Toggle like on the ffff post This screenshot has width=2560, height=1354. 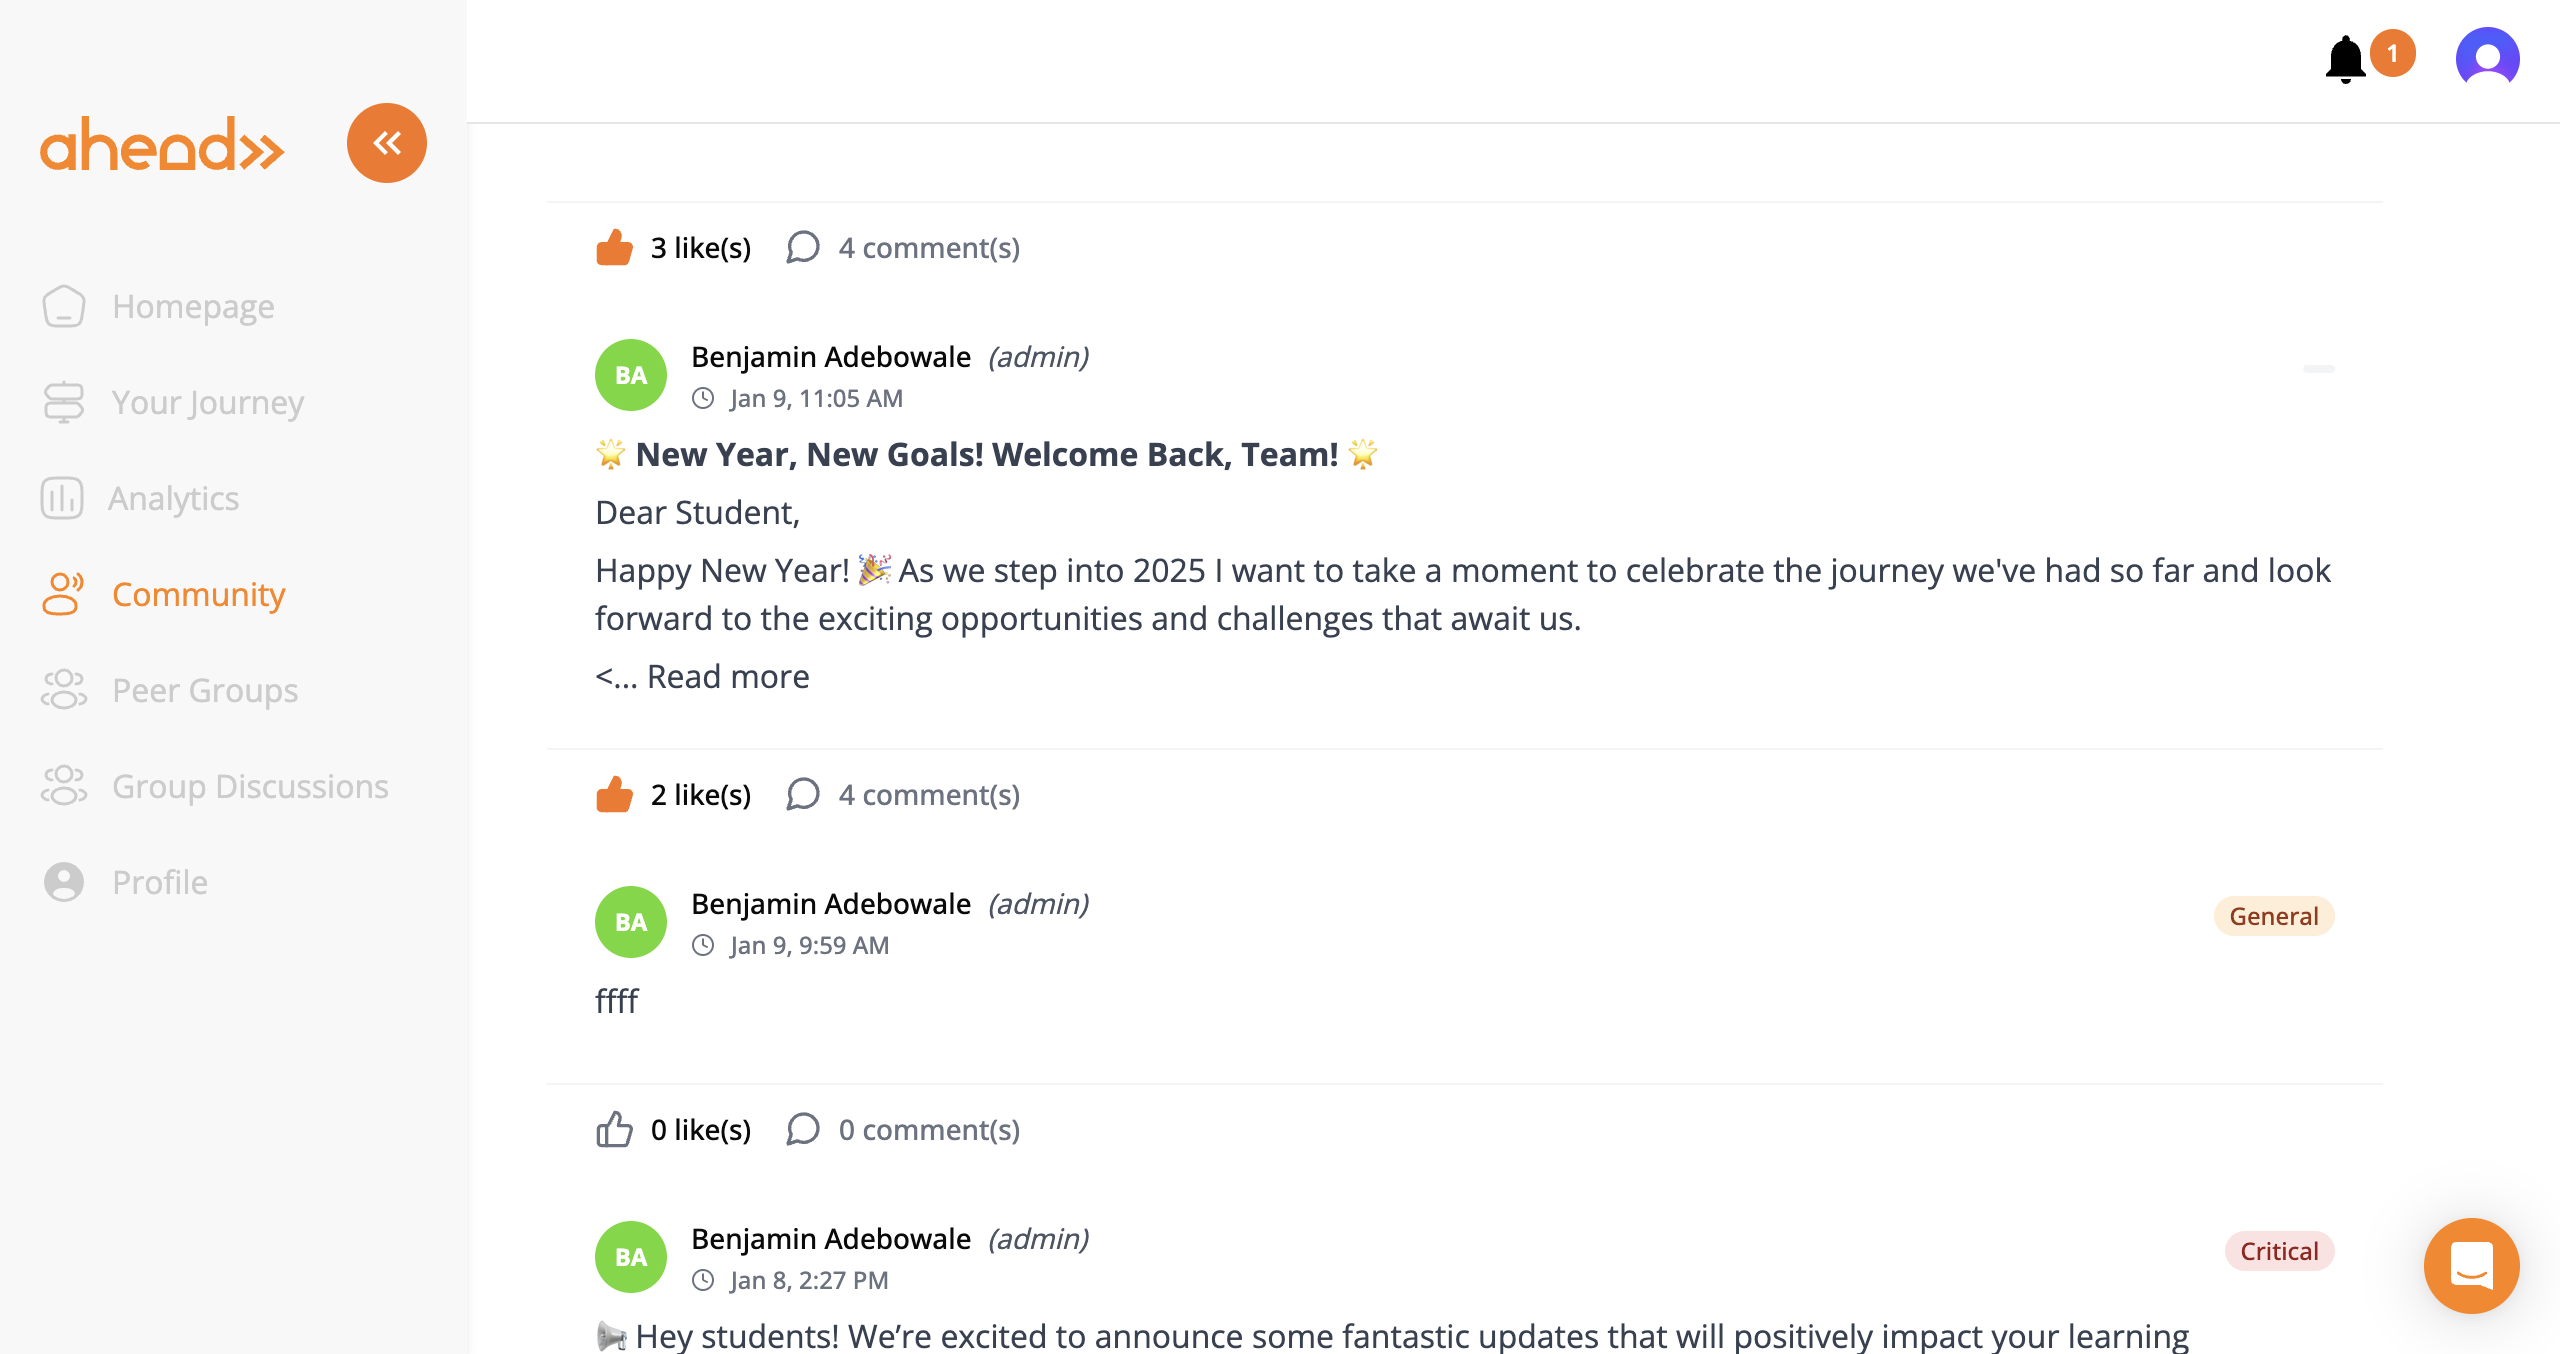coord(614,793)
